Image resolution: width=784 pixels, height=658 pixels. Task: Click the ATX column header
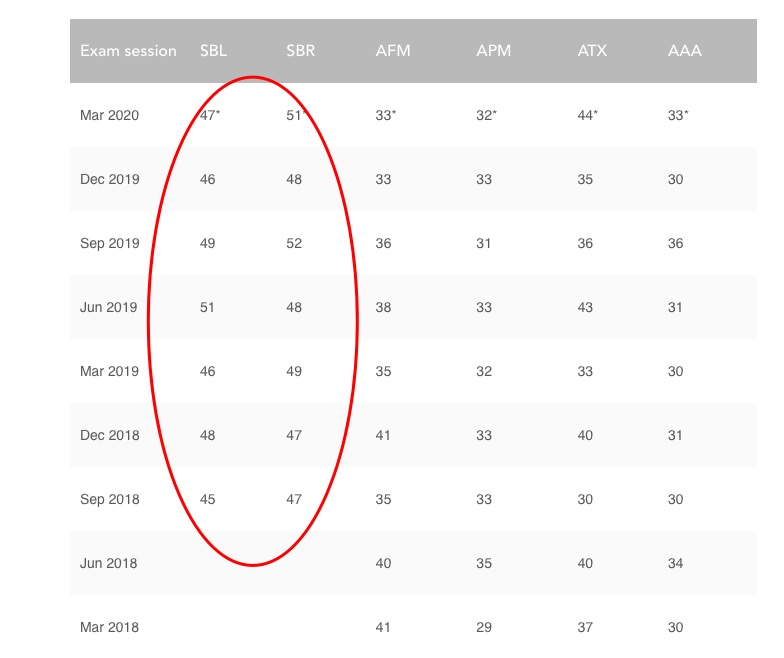click(x=592, y=51)
